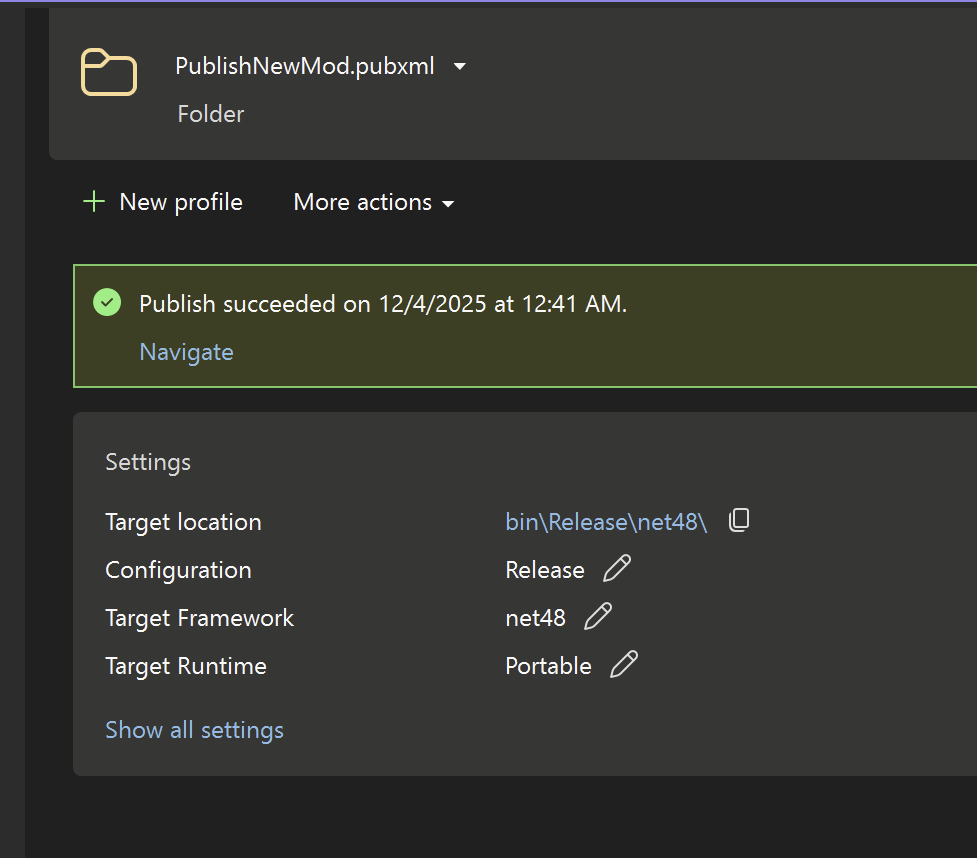Click the Target Framework label

(199, 618)
